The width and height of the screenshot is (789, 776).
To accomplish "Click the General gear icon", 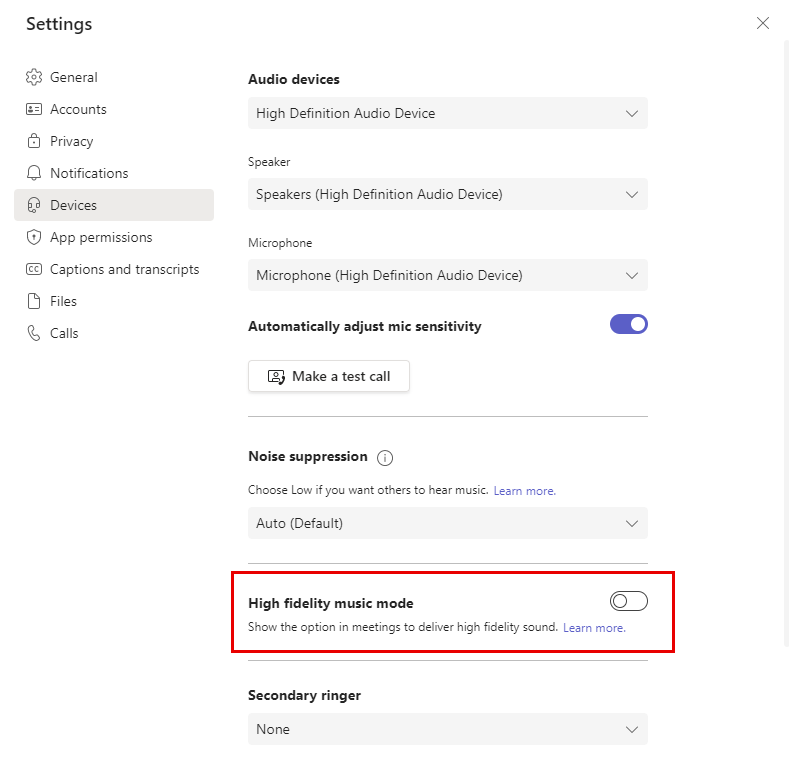I will pyautogui.click(x=34, y=77).
